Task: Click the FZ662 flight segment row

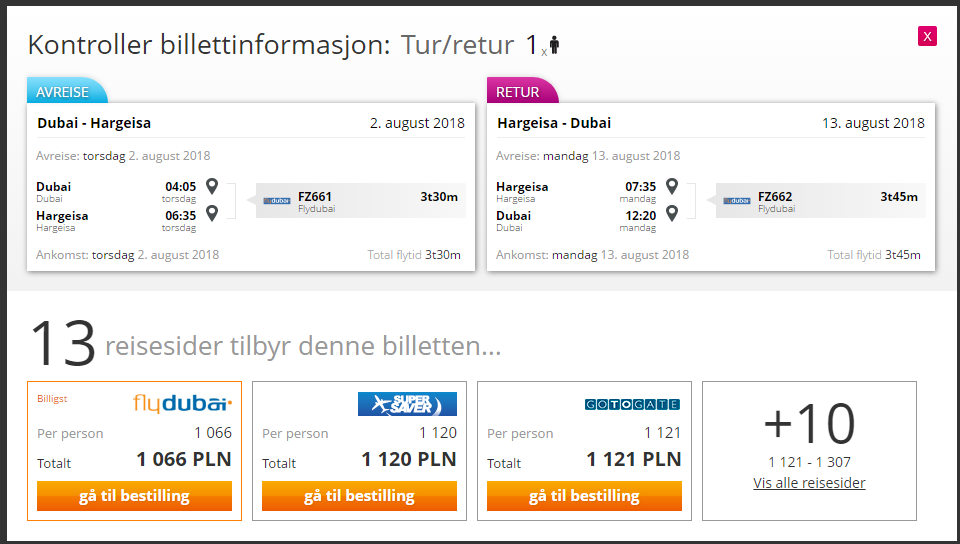Action: click(x=820, y=201)
